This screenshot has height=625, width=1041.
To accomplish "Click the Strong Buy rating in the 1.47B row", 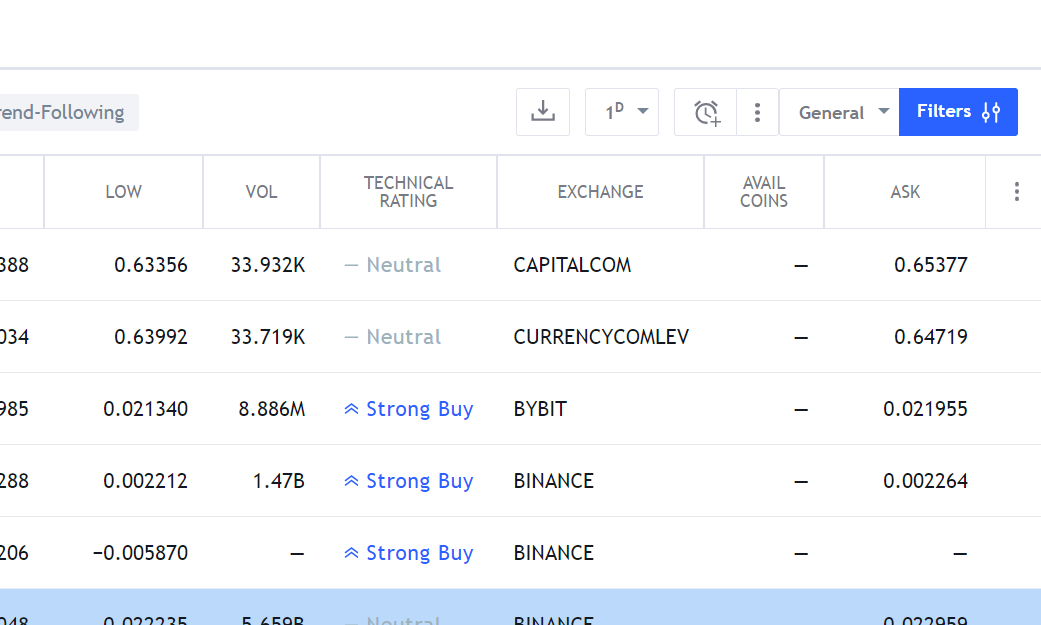I will click(408, 481).
